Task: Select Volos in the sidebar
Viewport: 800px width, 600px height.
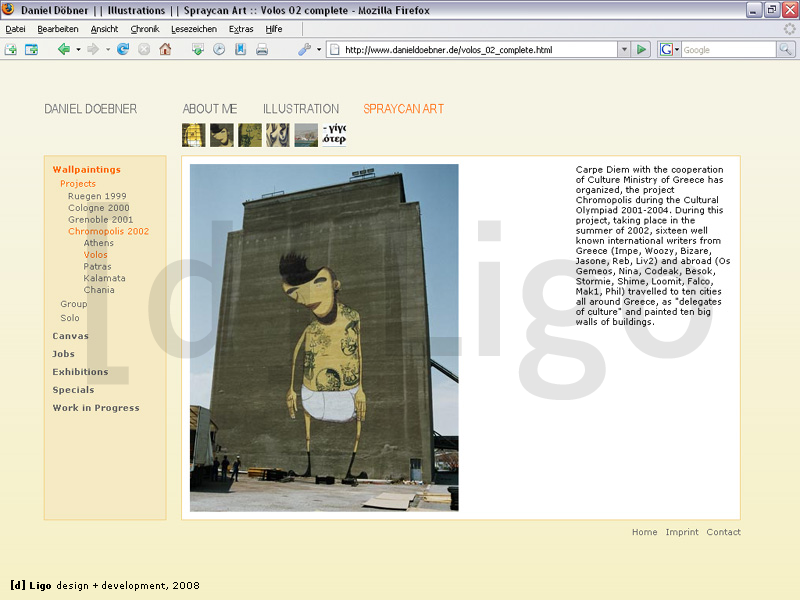Action: [95, 255]
